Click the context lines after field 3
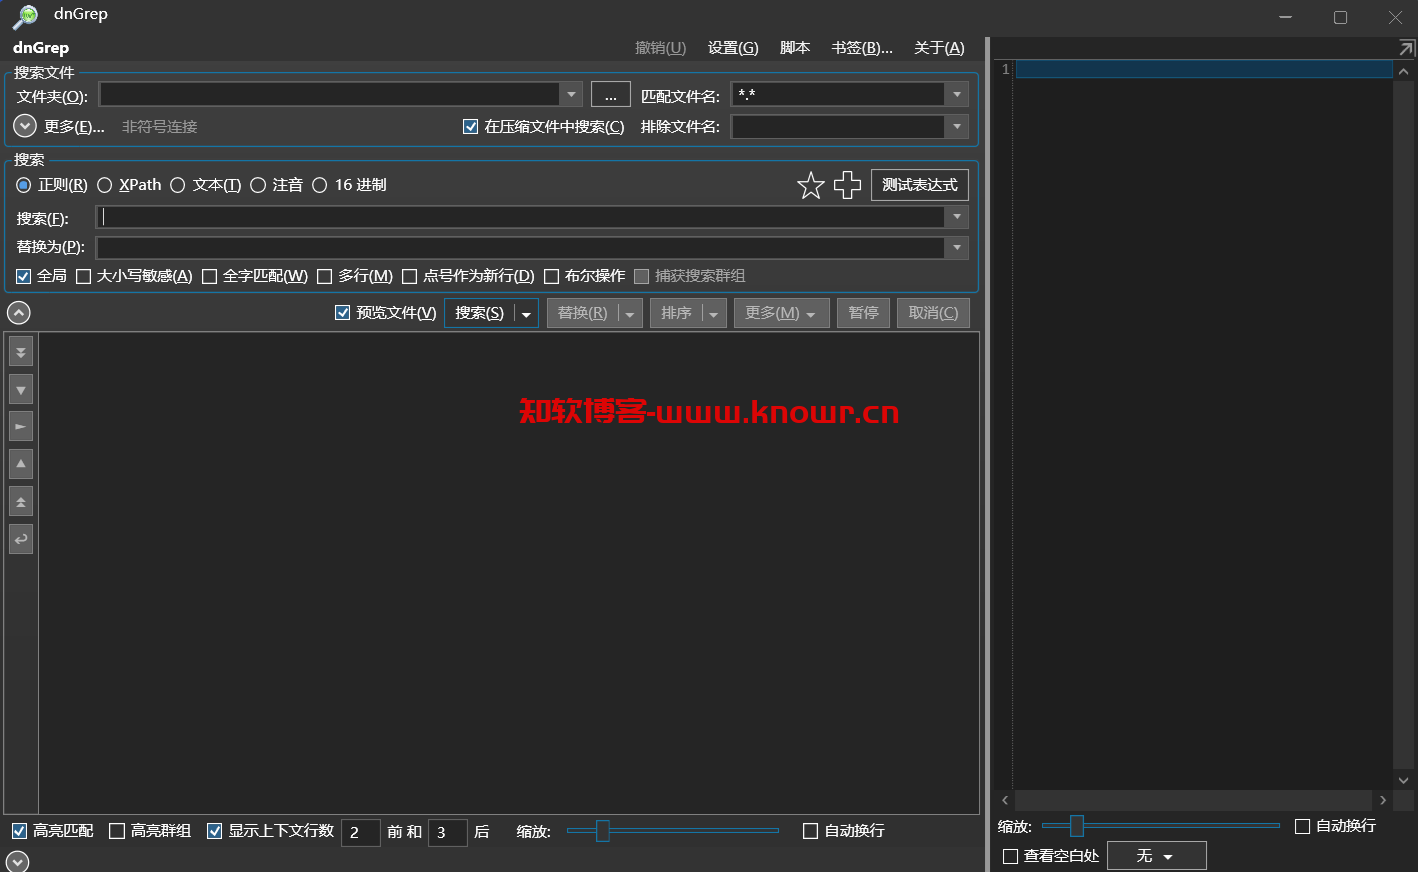This screenshot has height=872, width=1418. coord(448,832)
